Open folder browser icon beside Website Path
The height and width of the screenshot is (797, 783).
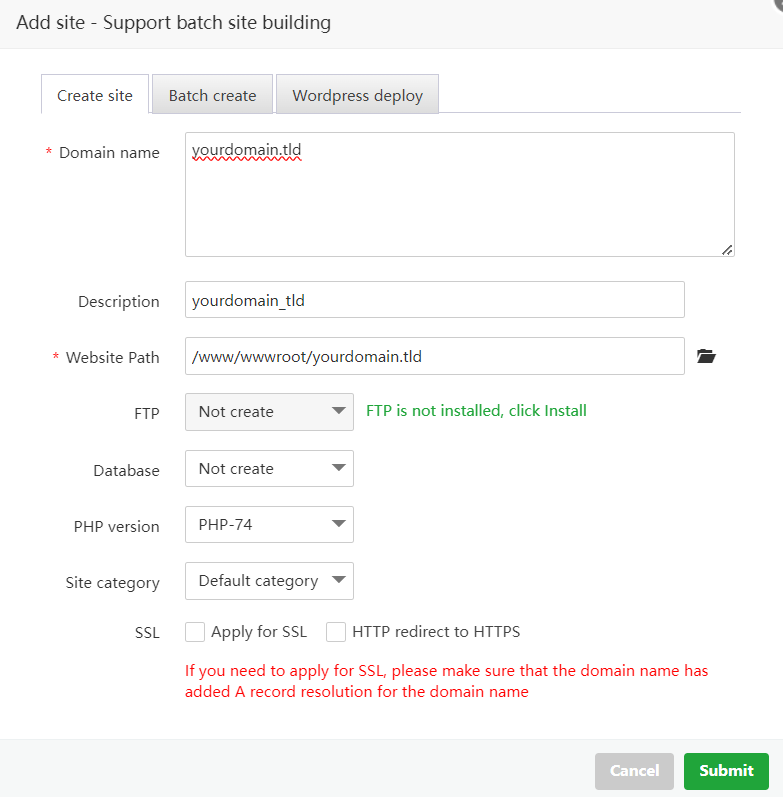pos(707,356)
